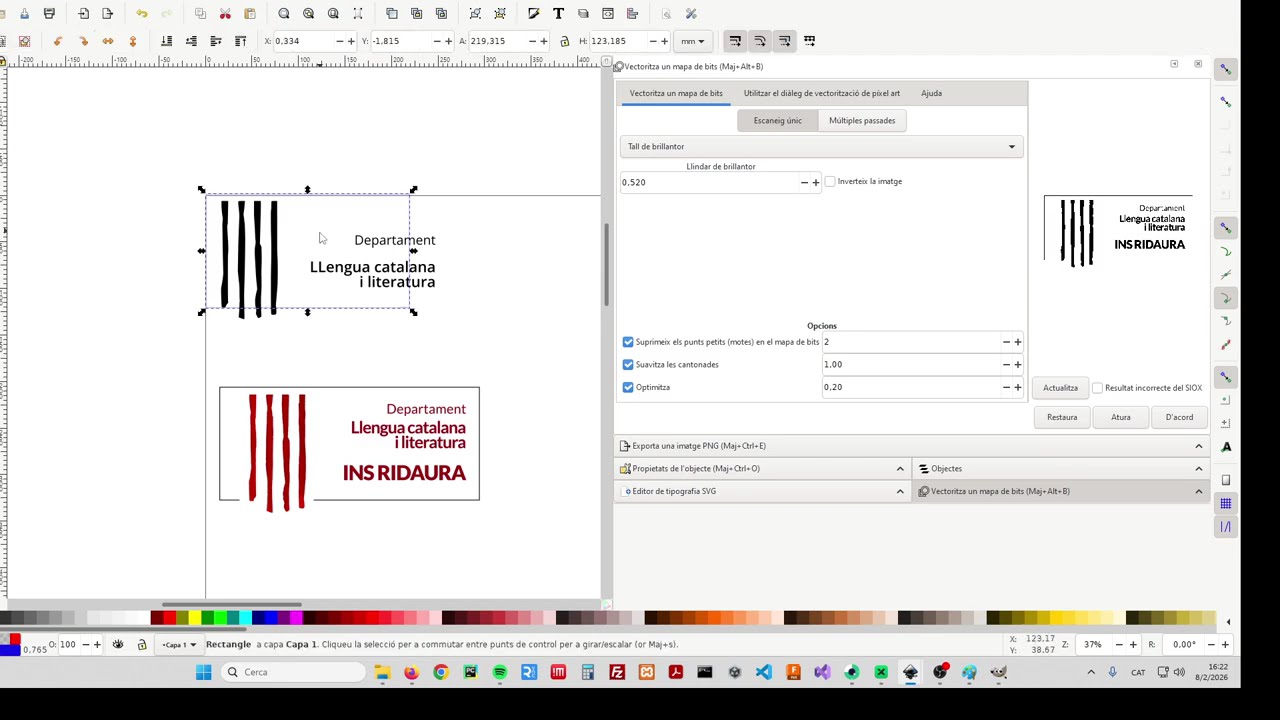The image size is (1280, 720).
Task: Open the 'Capa 1' layer dropdown
Action: coord(180,645)
